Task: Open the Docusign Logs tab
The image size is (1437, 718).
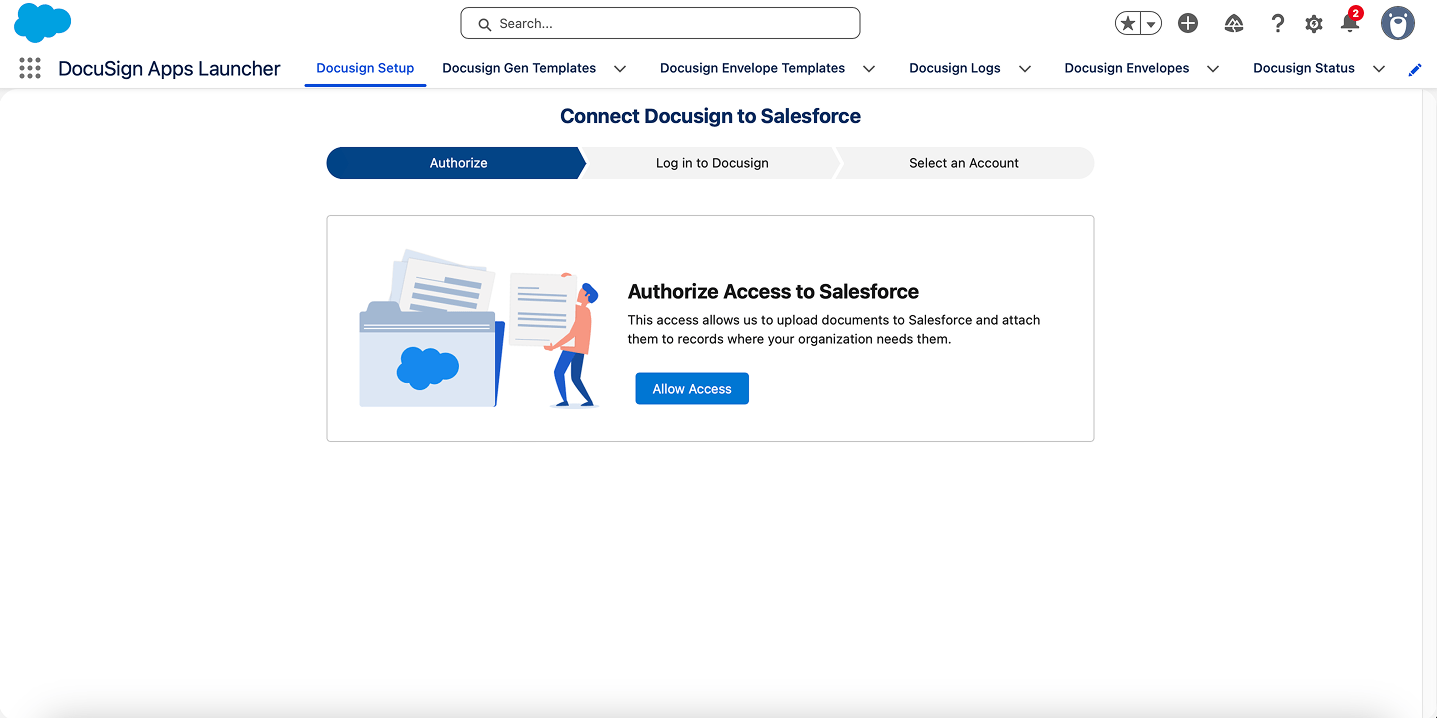Action: click(x=955, y=68)
